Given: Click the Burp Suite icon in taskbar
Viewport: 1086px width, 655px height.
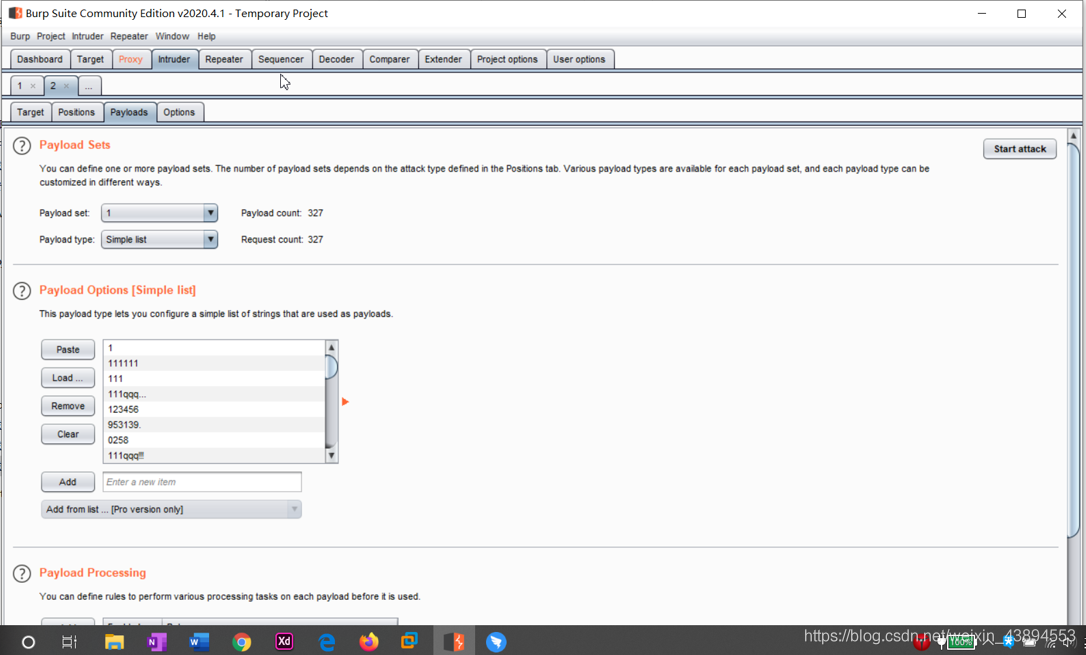Looking at the screenshot, I should [x=454, y=642].
